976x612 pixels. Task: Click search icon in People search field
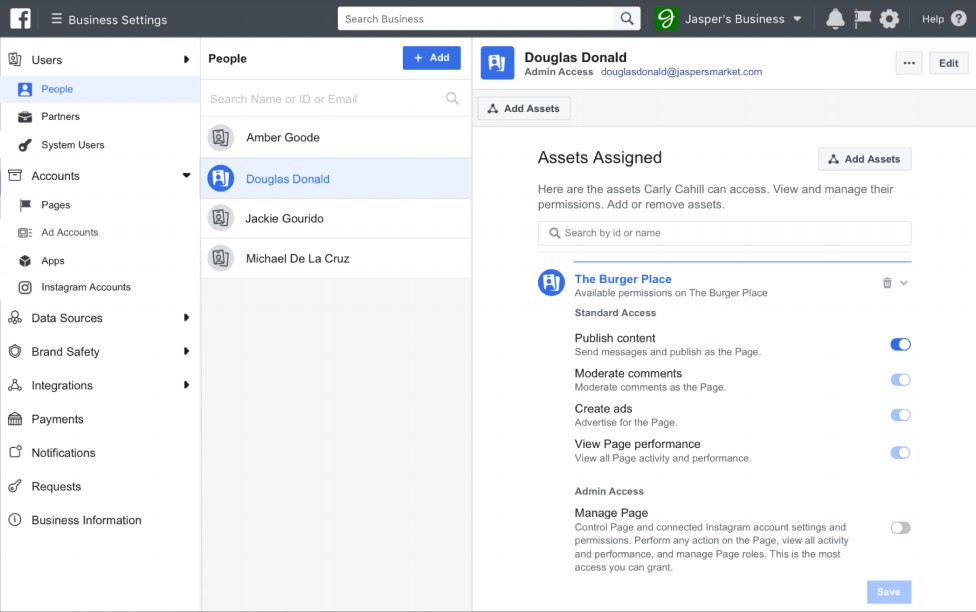point(453,98)
